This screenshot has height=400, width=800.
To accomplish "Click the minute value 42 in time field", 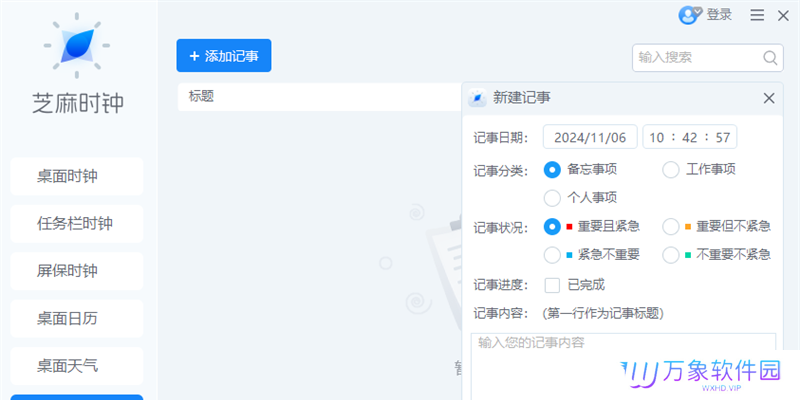I will tap(690, 138).
